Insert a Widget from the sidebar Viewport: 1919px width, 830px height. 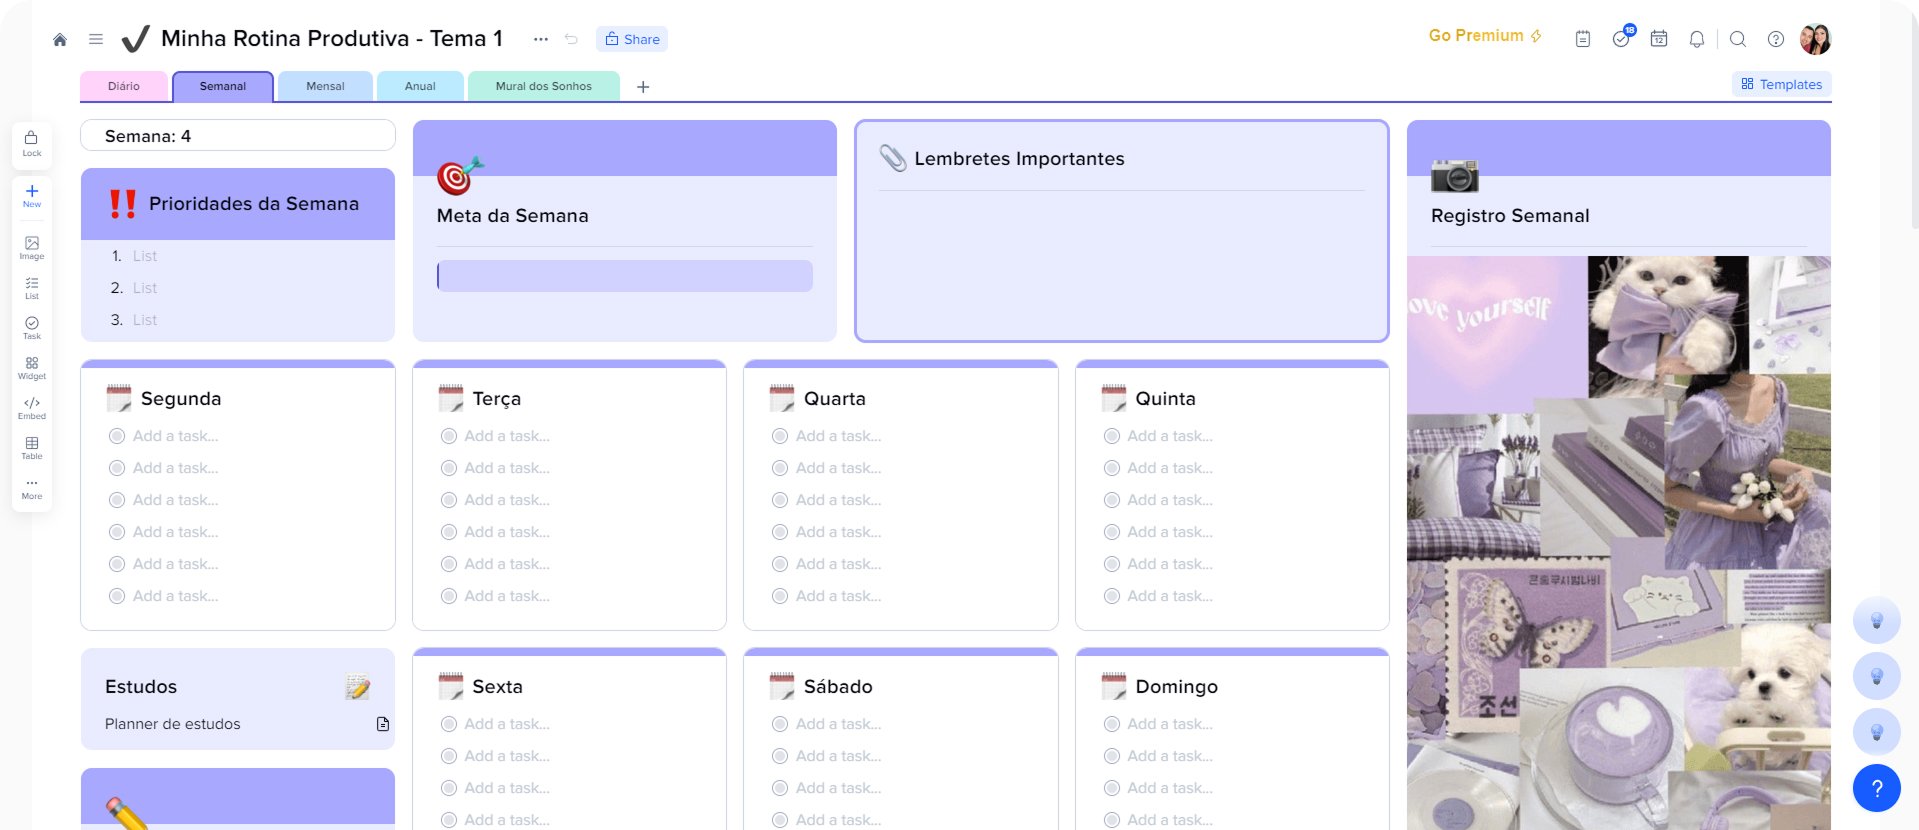pyautogui.click(x=32, y=367)
